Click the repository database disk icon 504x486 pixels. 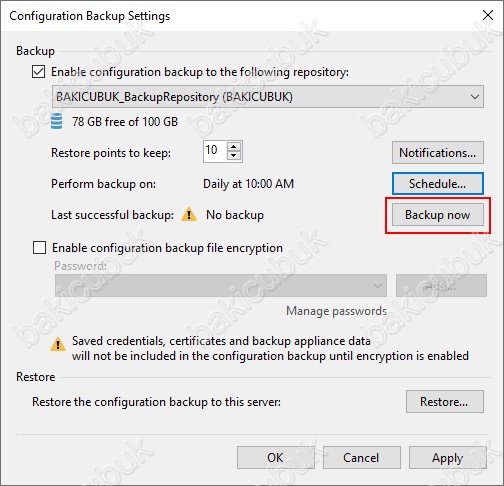56,121
